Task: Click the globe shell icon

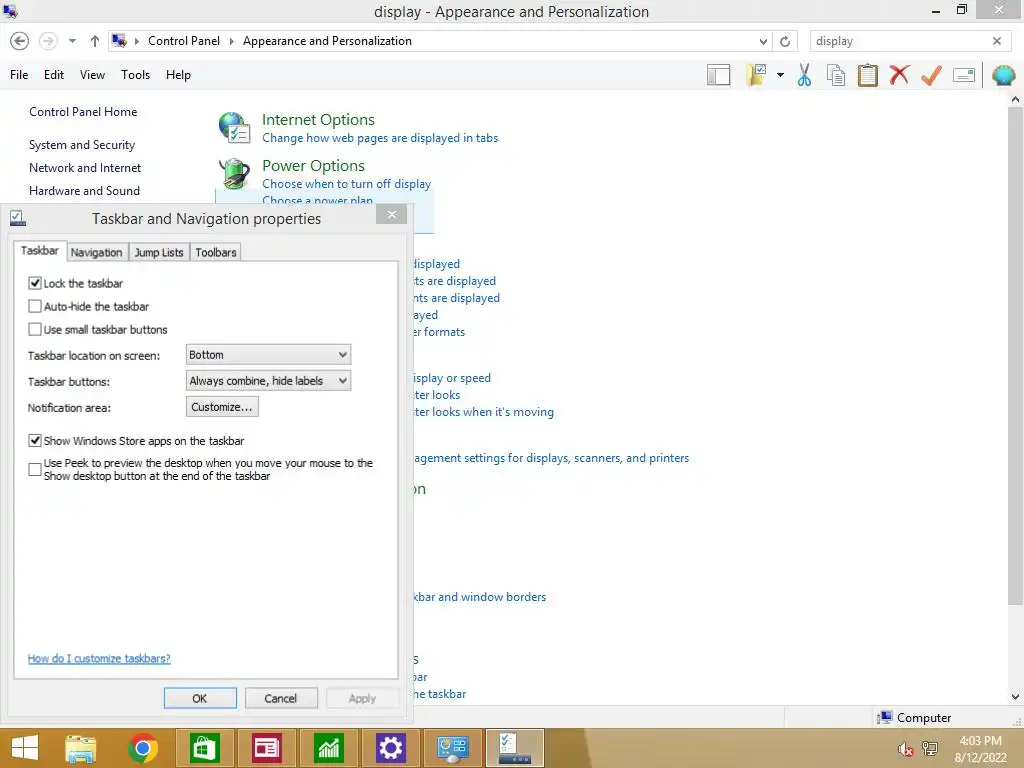Action: pos(1003,75)
